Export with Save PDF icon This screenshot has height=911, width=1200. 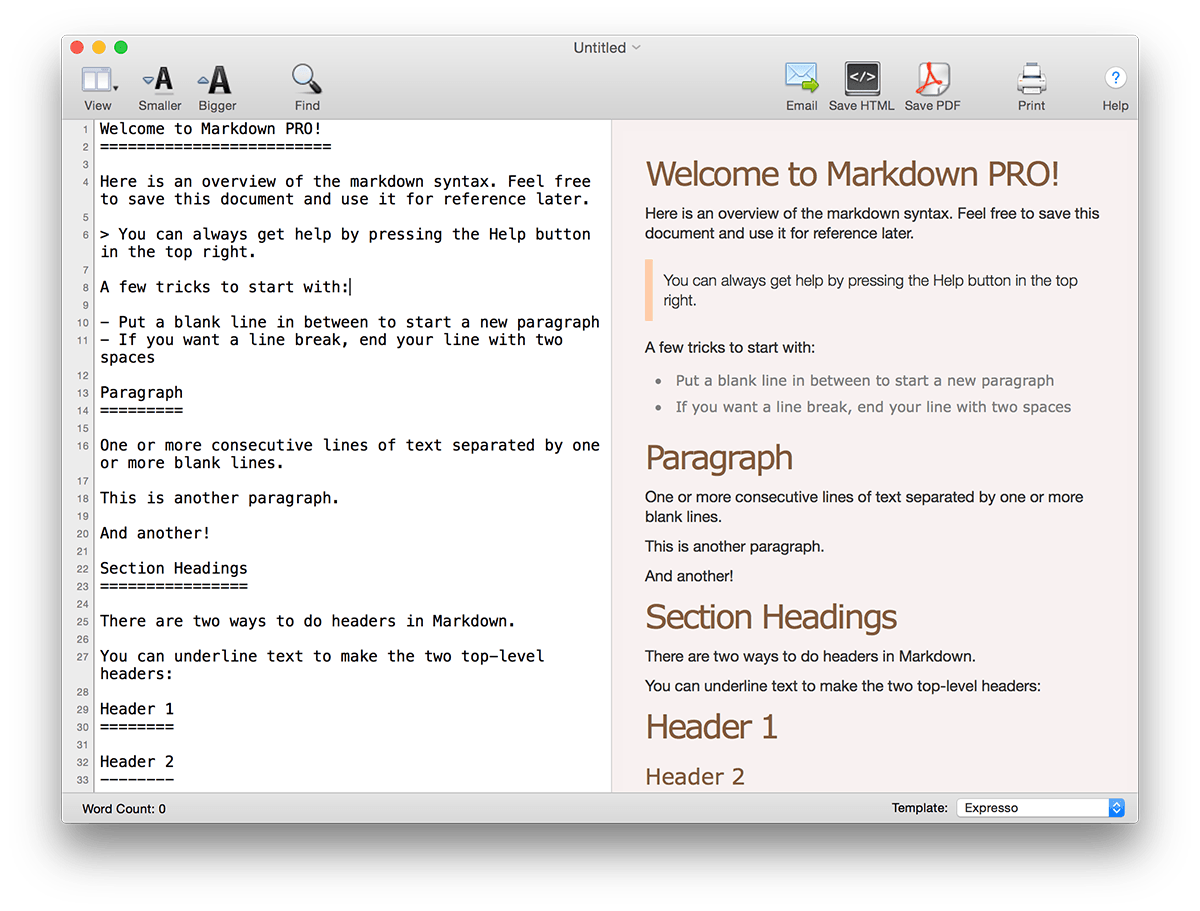(933, 78)
